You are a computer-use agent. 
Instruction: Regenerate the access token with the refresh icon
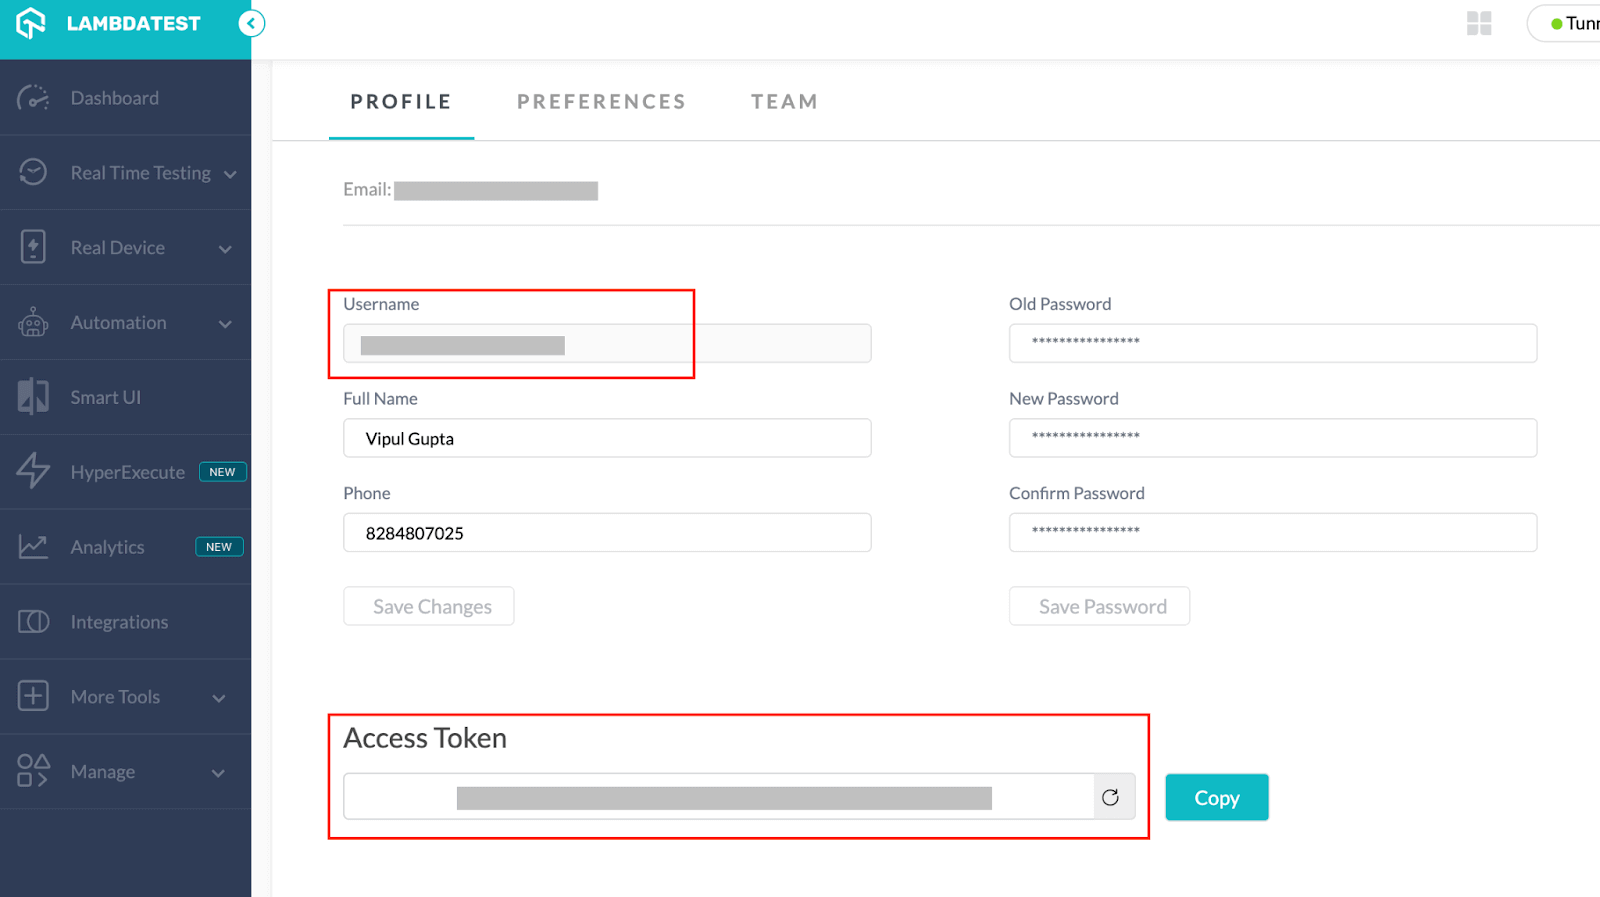pyautogui.click(x=1110, y=797)
